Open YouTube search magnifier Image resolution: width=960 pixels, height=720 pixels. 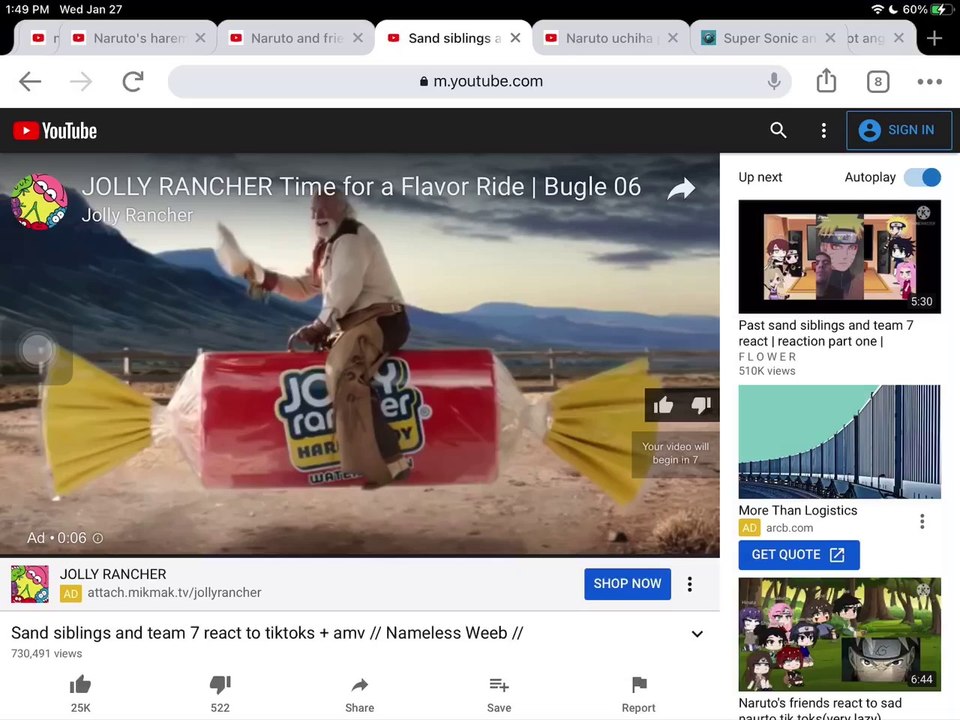778,130
